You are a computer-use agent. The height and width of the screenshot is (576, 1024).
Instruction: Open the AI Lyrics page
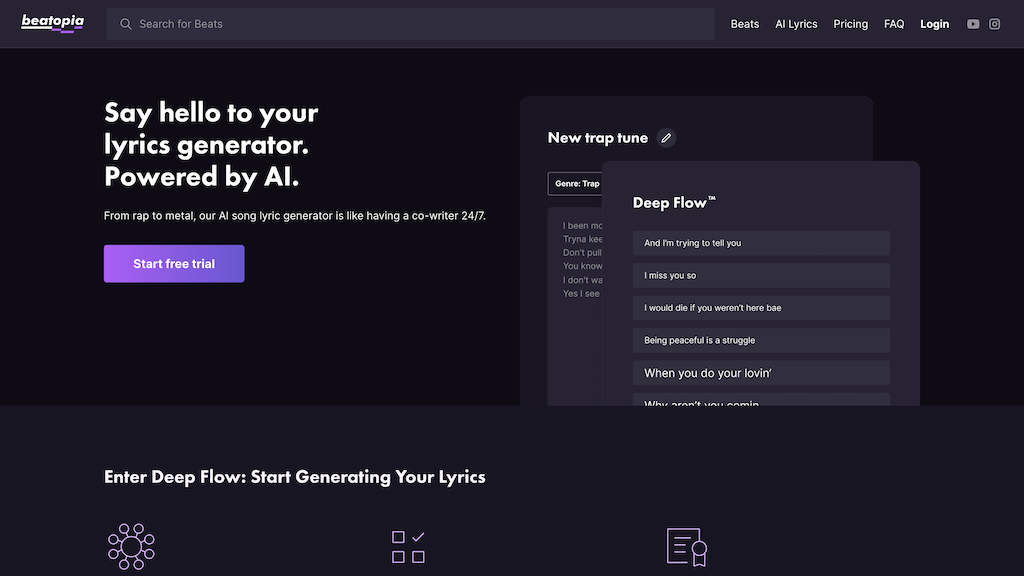(796, 24)
